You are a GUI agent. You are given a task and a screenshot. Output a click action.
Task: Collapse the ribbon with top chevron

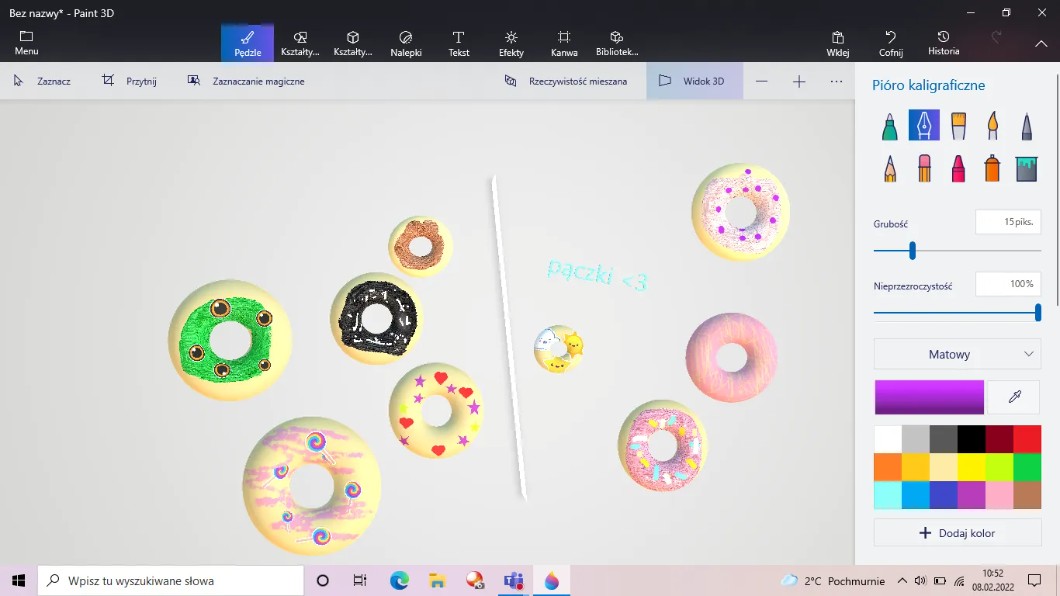point(1040,43)
